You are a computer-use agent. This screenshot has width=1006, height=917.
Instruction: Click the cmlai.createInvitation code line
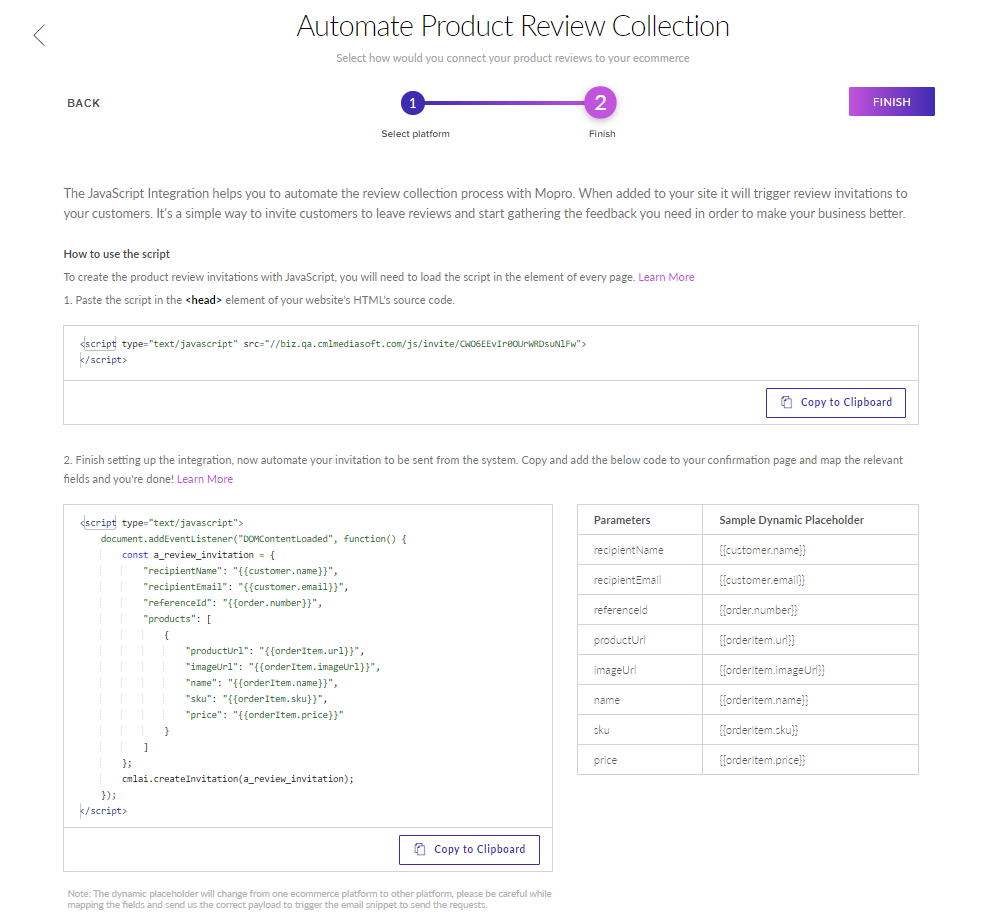point(238,779)
